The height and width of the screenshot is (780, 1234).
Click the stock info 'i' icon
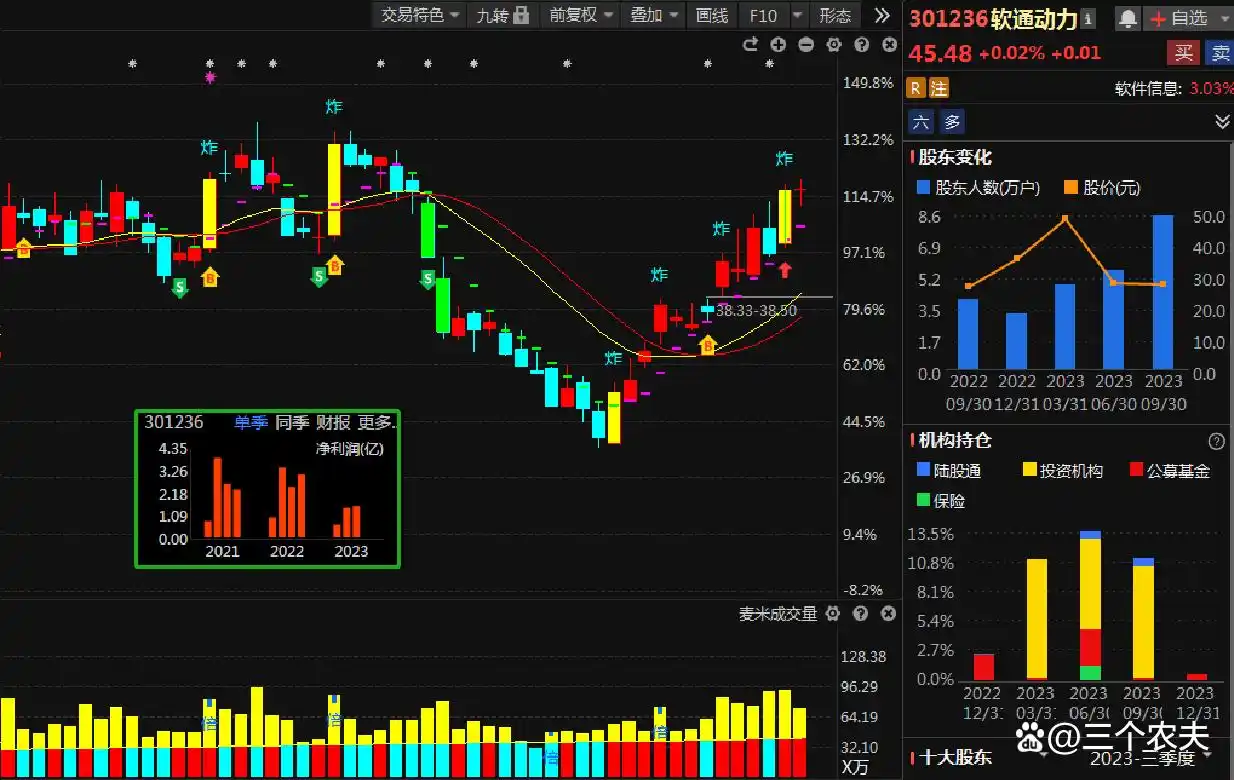point(1089,18)
